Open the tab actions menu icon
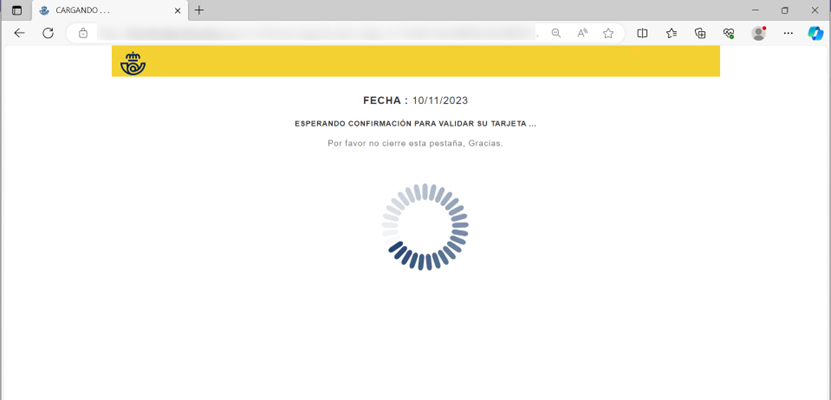Image resolution: width=831 pixels, height=400 pixels. coord(17,10)
